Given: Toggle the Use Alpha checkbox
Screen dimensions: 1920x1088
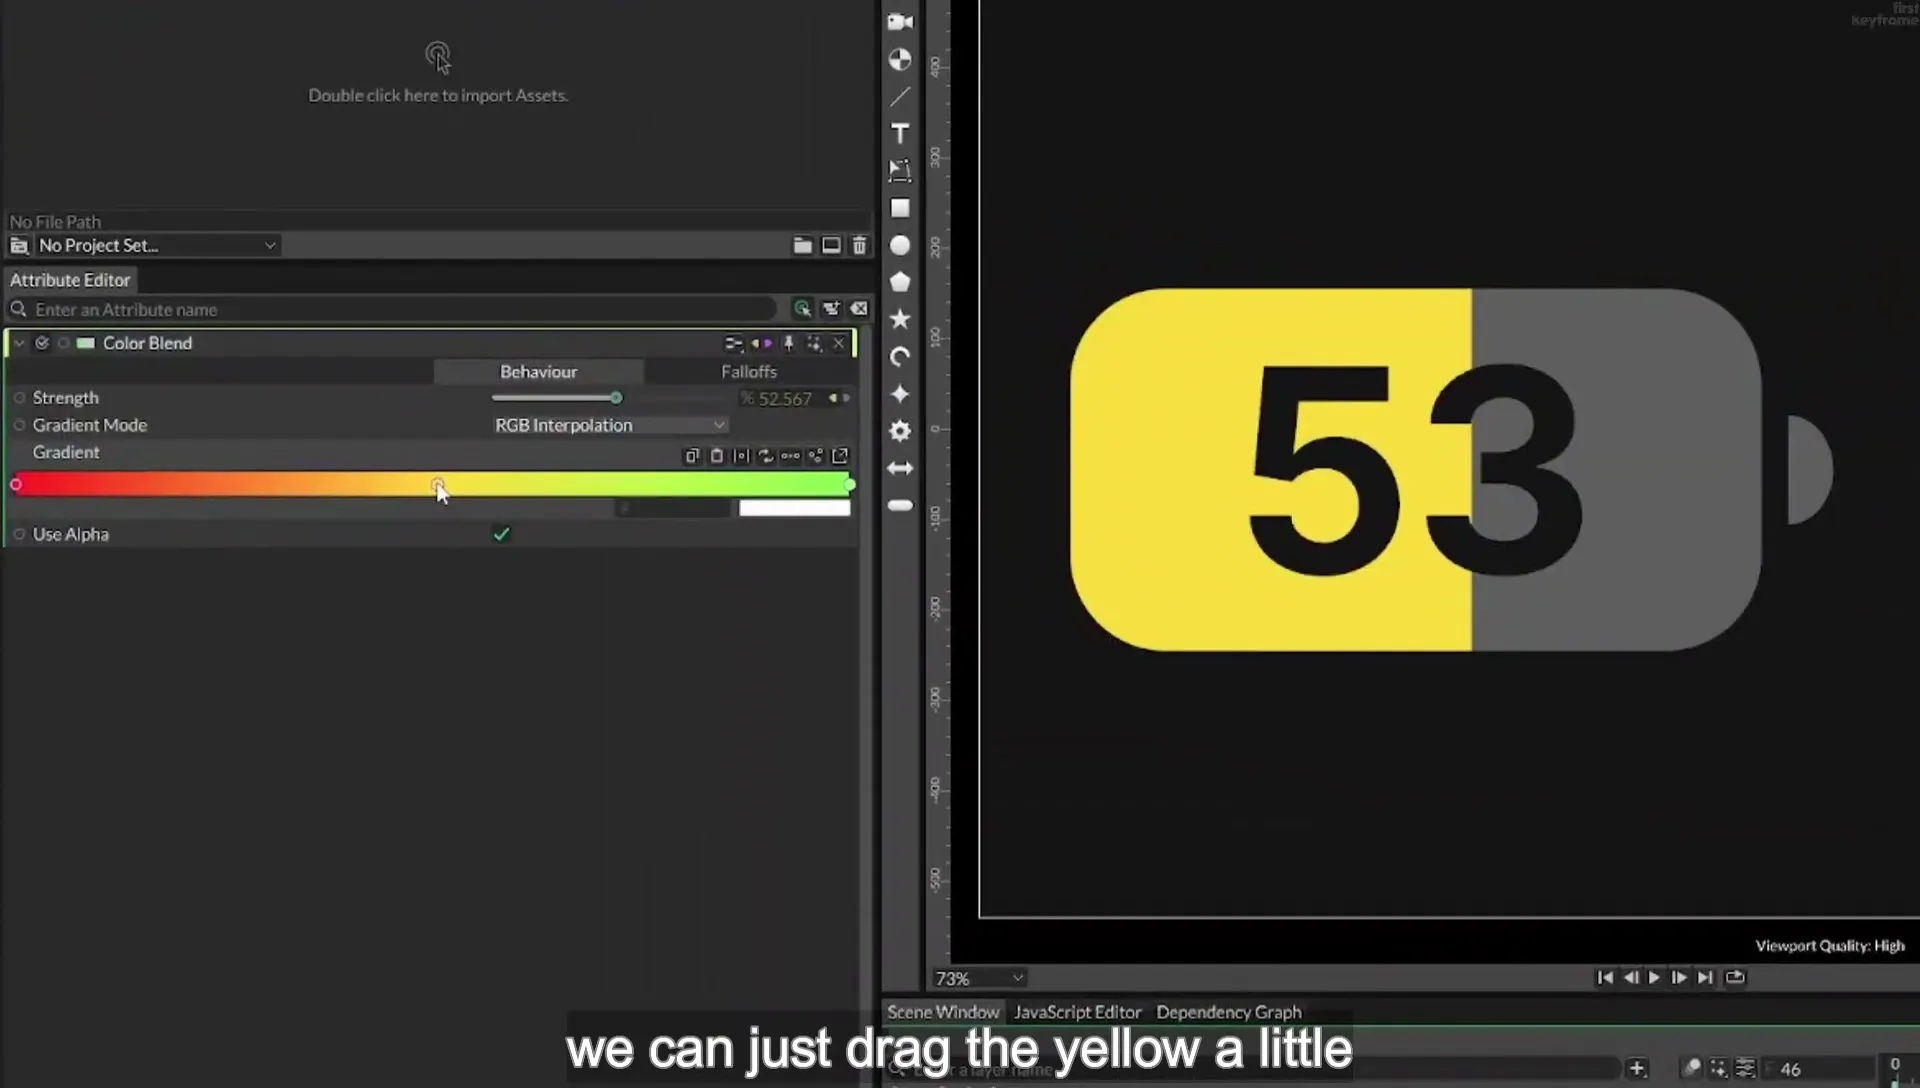Looking at the screenshot, I should pyautogui.click(x=501, y=534).
